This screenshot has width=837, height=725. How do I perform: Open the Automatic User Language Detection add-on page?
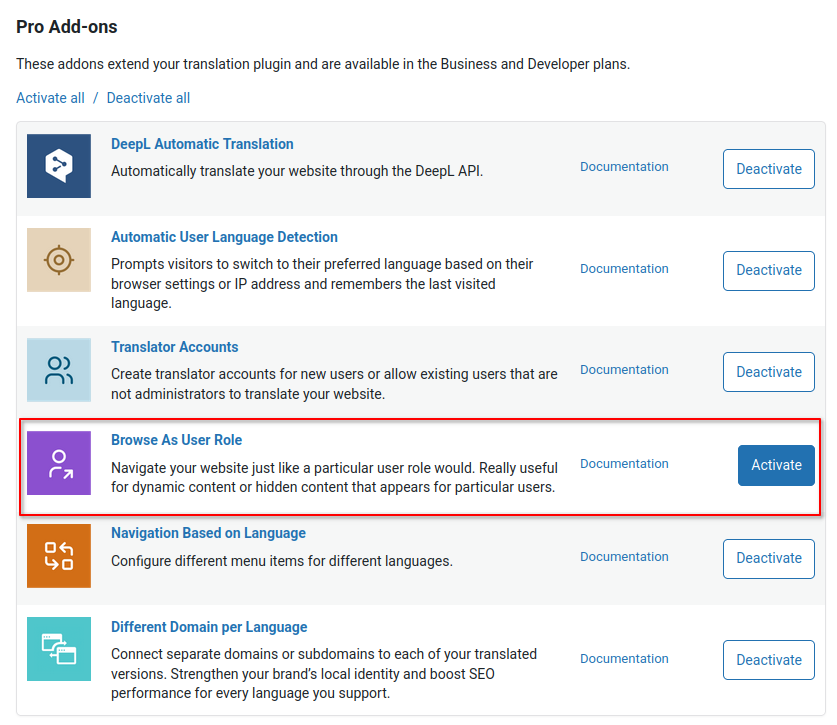(x=224, y=237)
